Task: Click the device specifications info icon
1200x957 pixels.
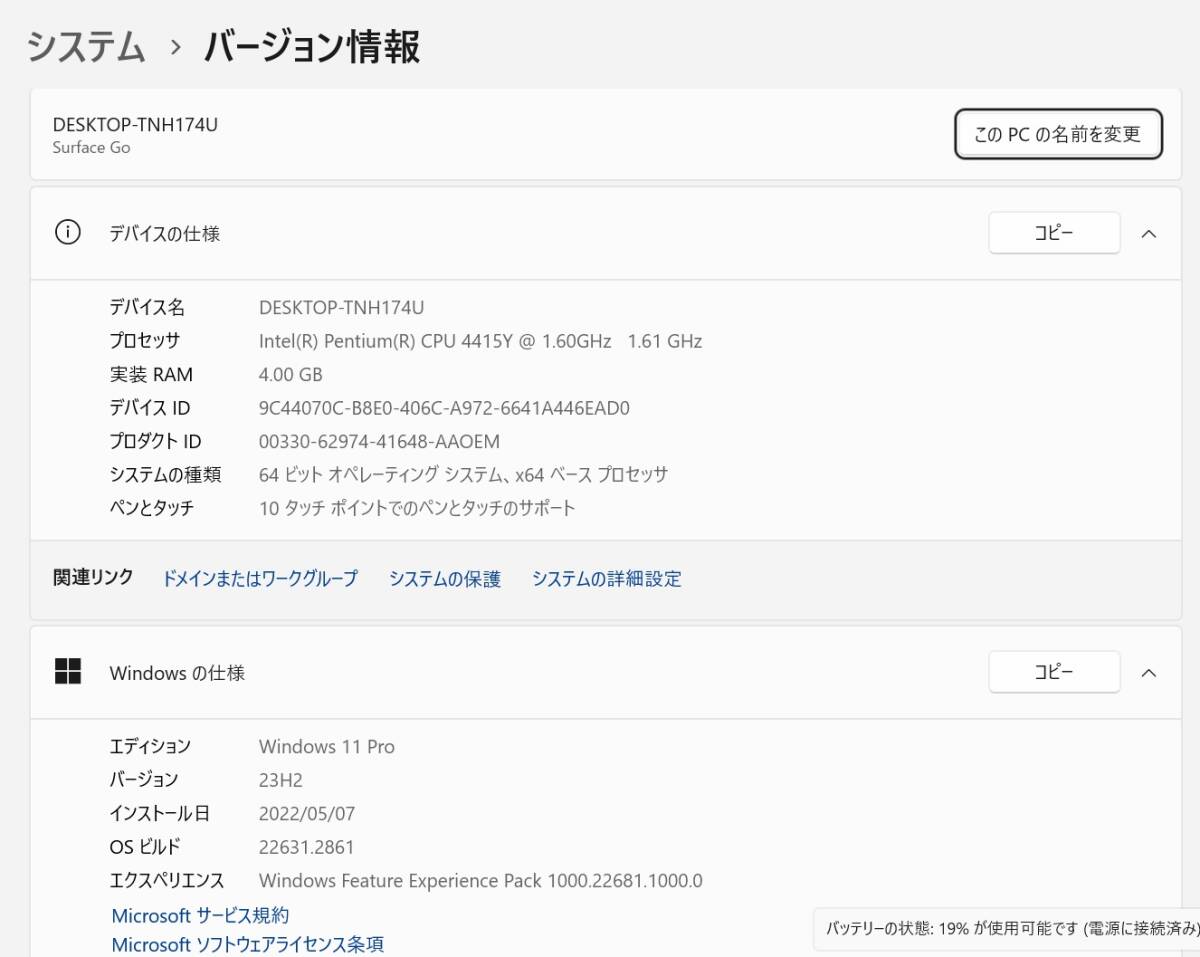Action: 67,233
